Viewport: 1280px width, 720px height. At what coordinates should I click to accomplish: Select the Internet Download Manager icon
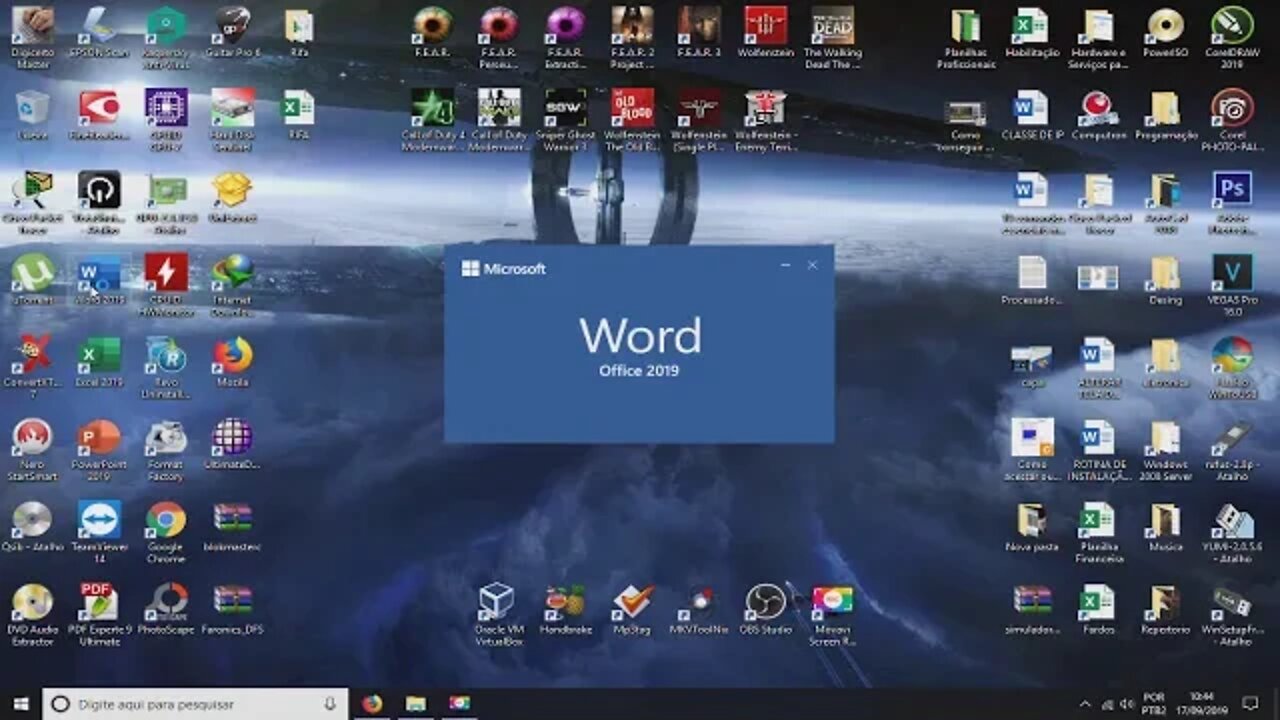(233, 285)
